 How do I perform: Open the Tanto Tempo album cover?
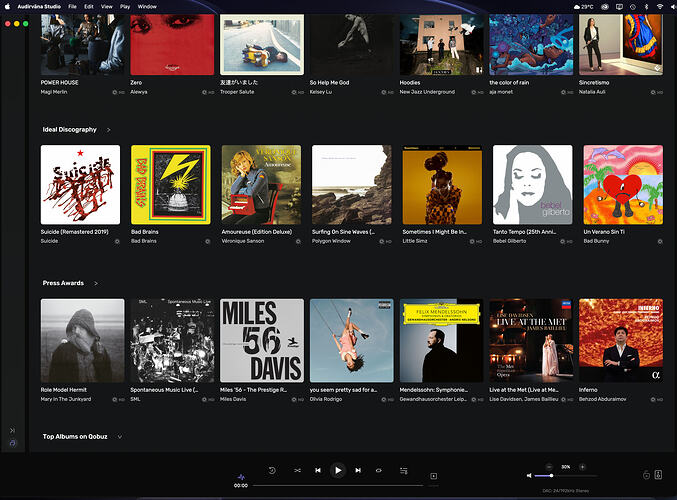pyautogui.click(x=533, y=184)
